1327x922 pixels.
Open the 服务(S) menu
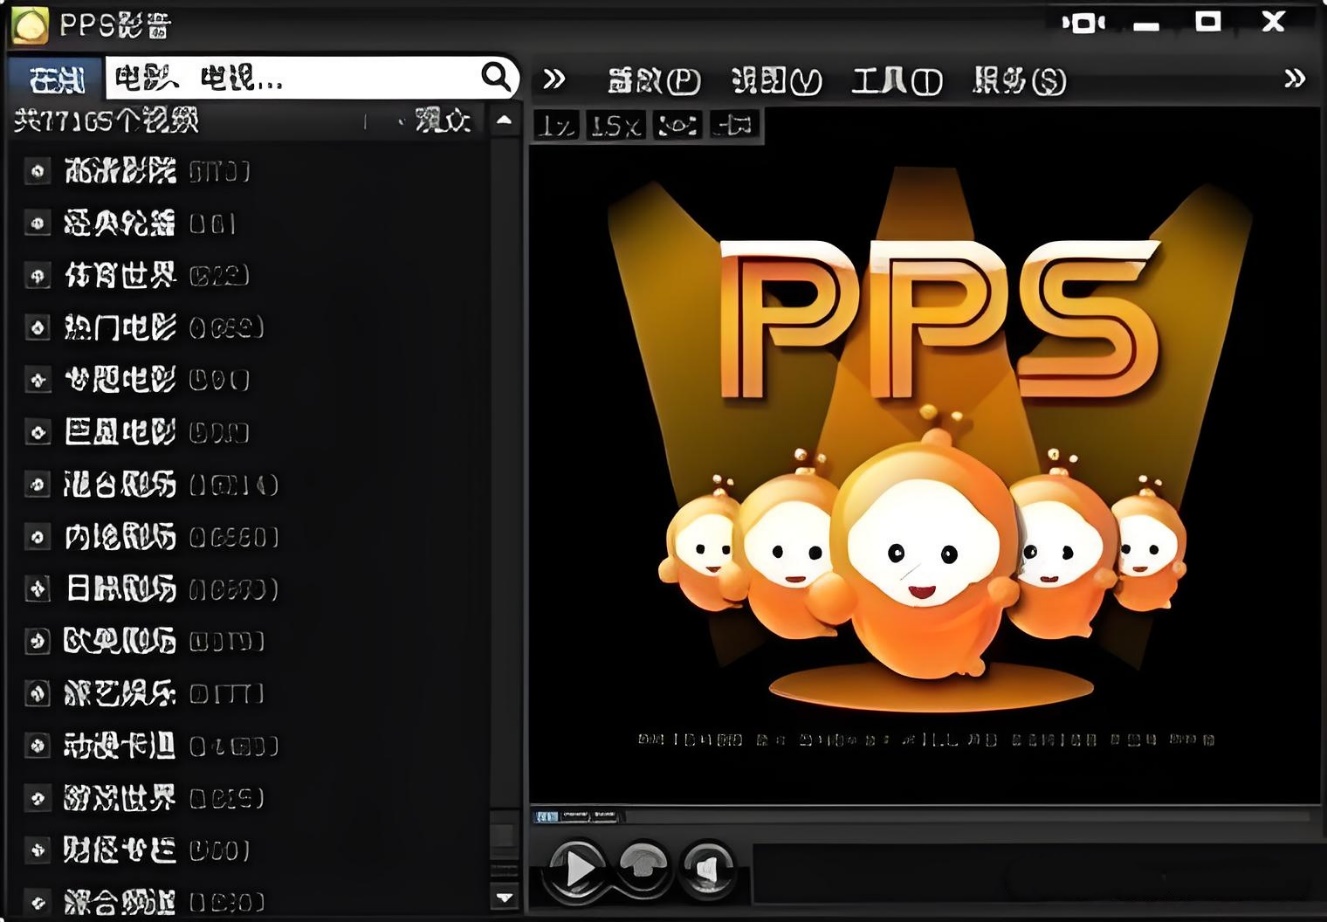(x=1019, y=80)
